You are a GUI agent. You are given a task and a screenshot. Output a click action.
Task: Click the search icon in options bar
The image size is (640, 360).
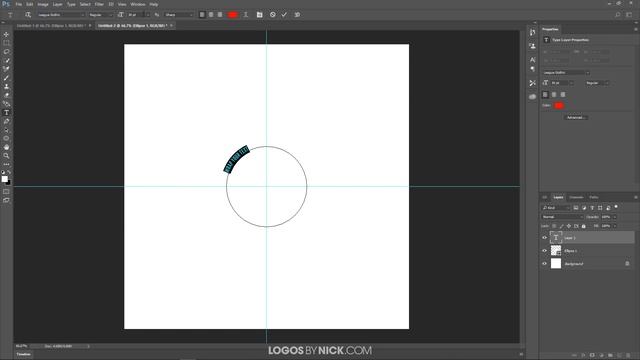618,15
